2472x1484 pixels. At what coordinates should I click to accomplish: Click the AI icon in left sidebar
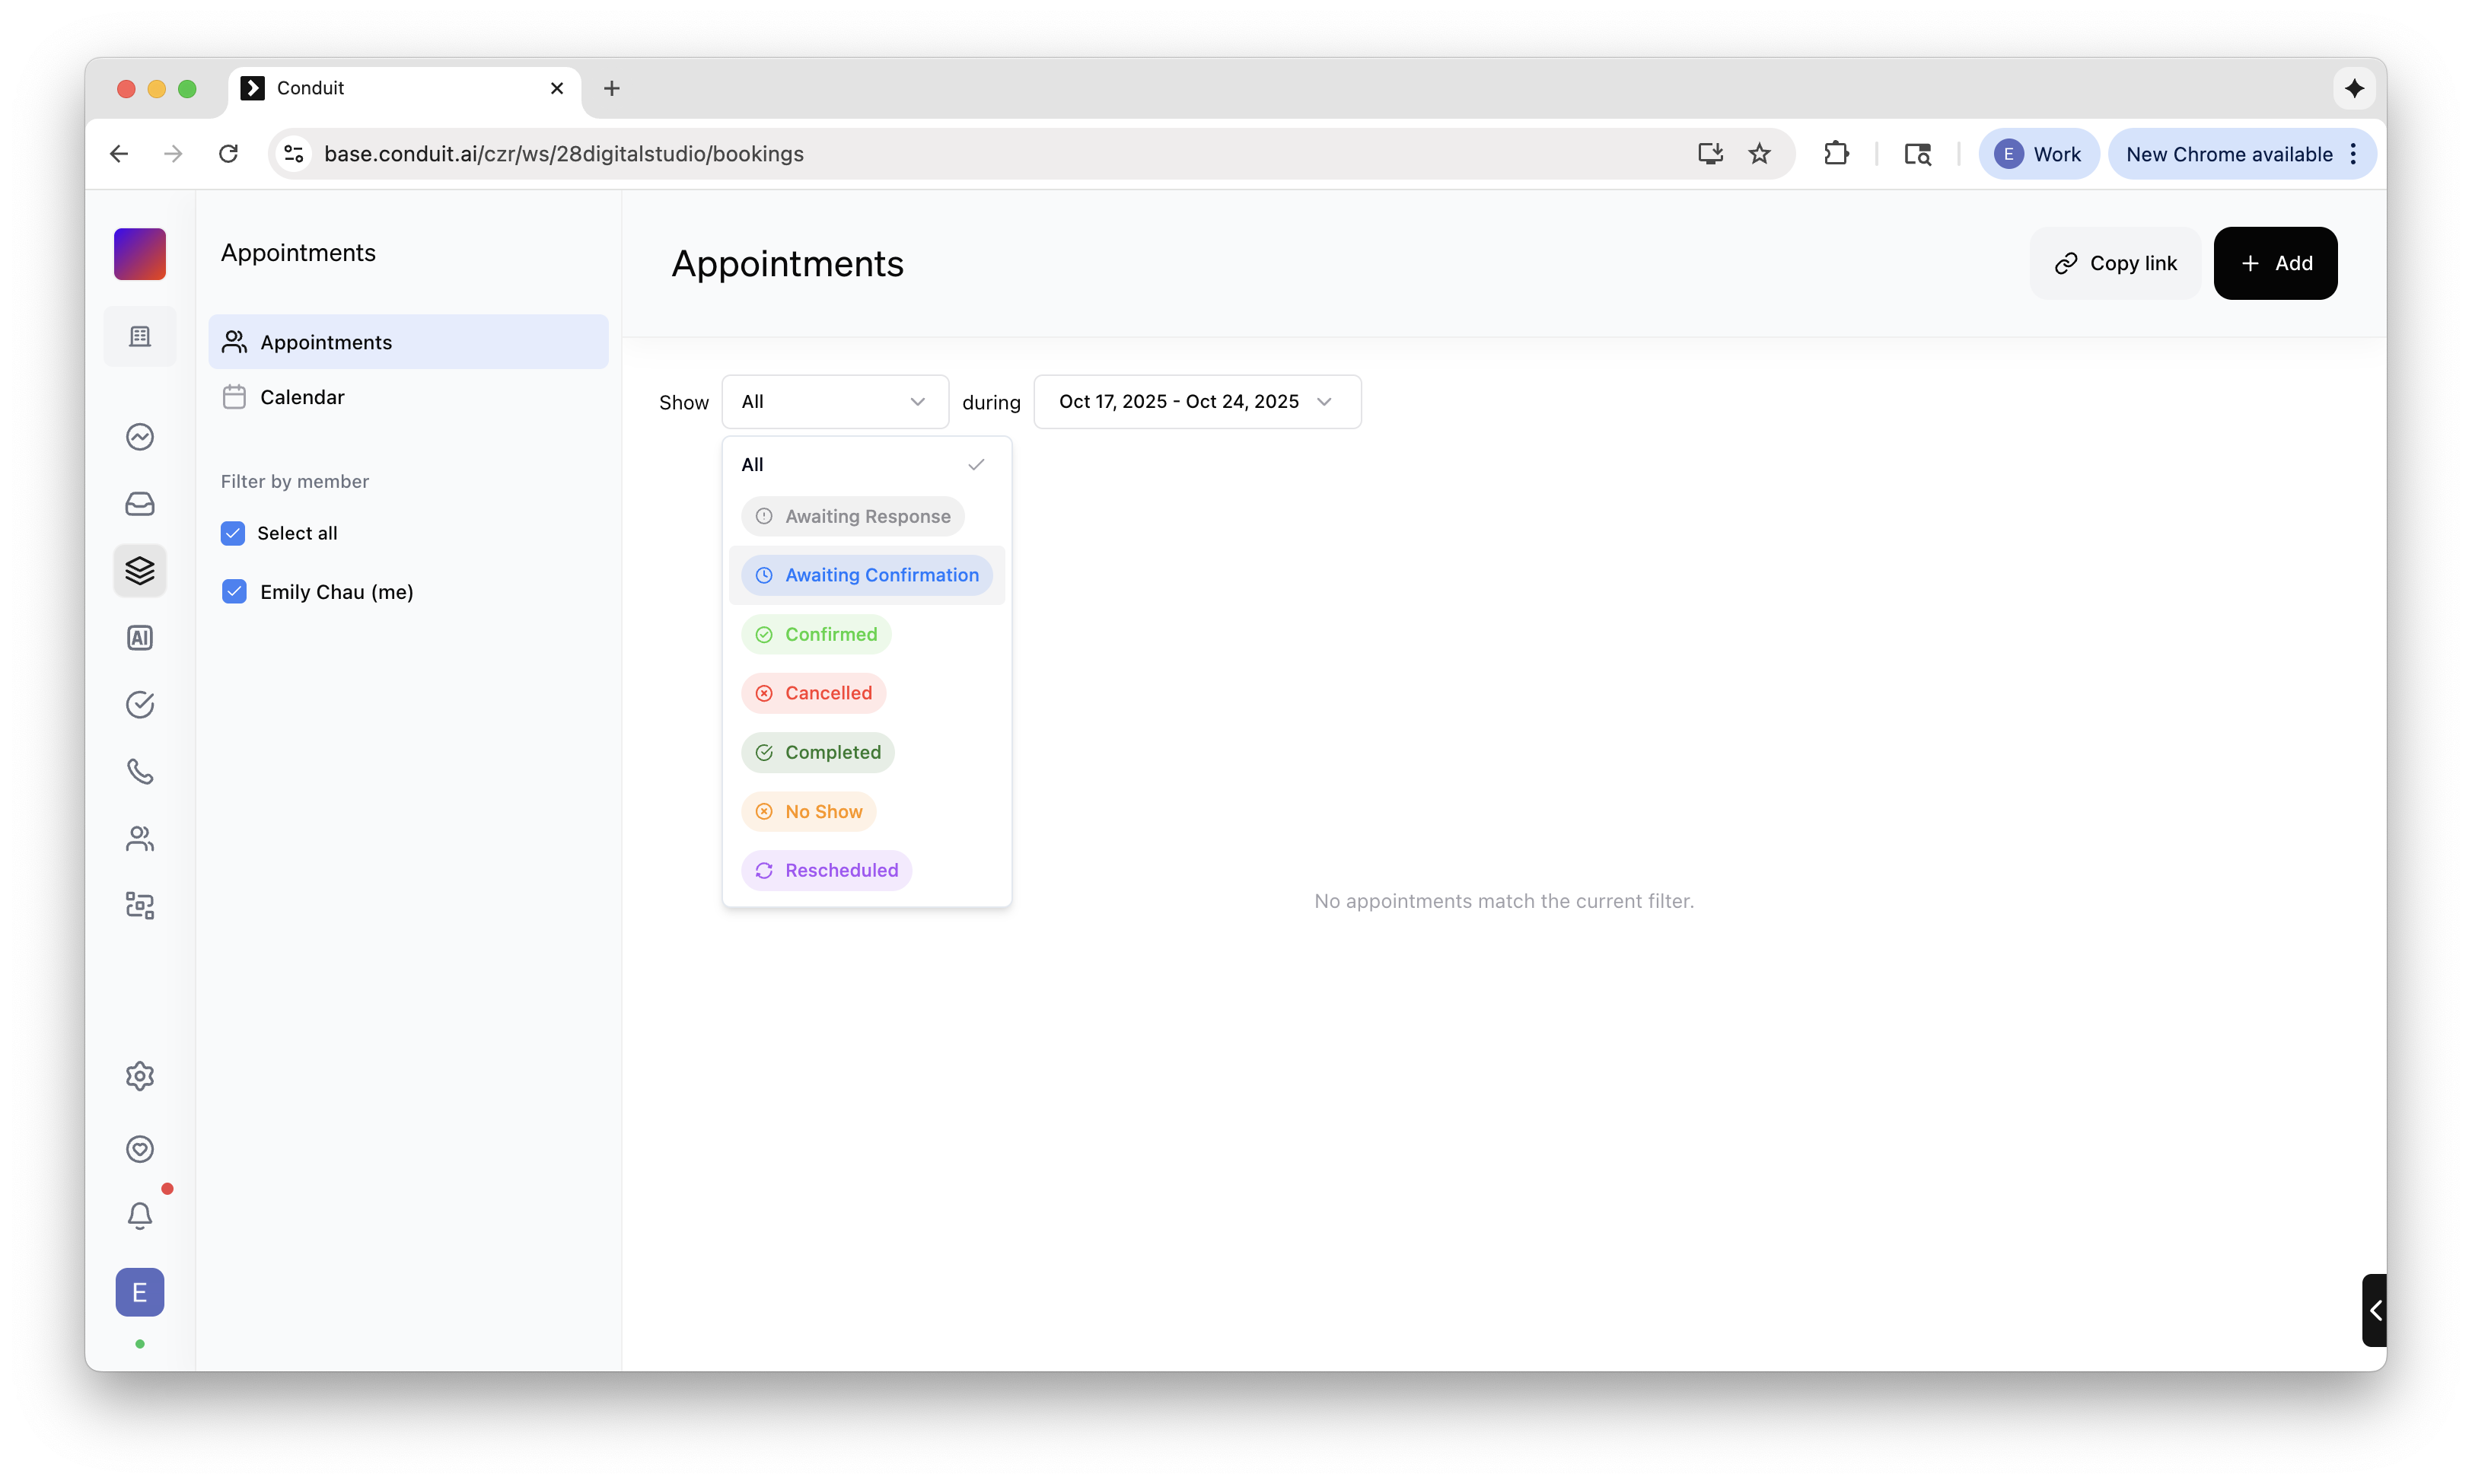click(x=140, y=638)
